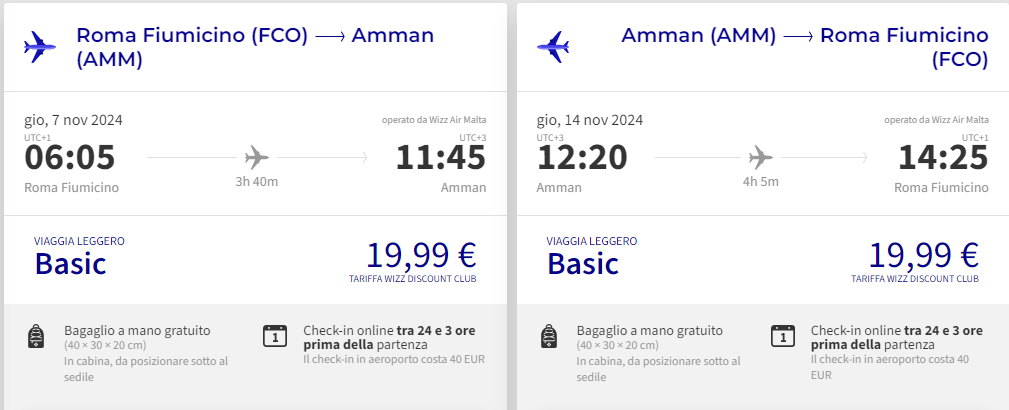The image size is (1009, 410).
Task: Select Basic fare label in return card
Action: (x=583, y=263)
